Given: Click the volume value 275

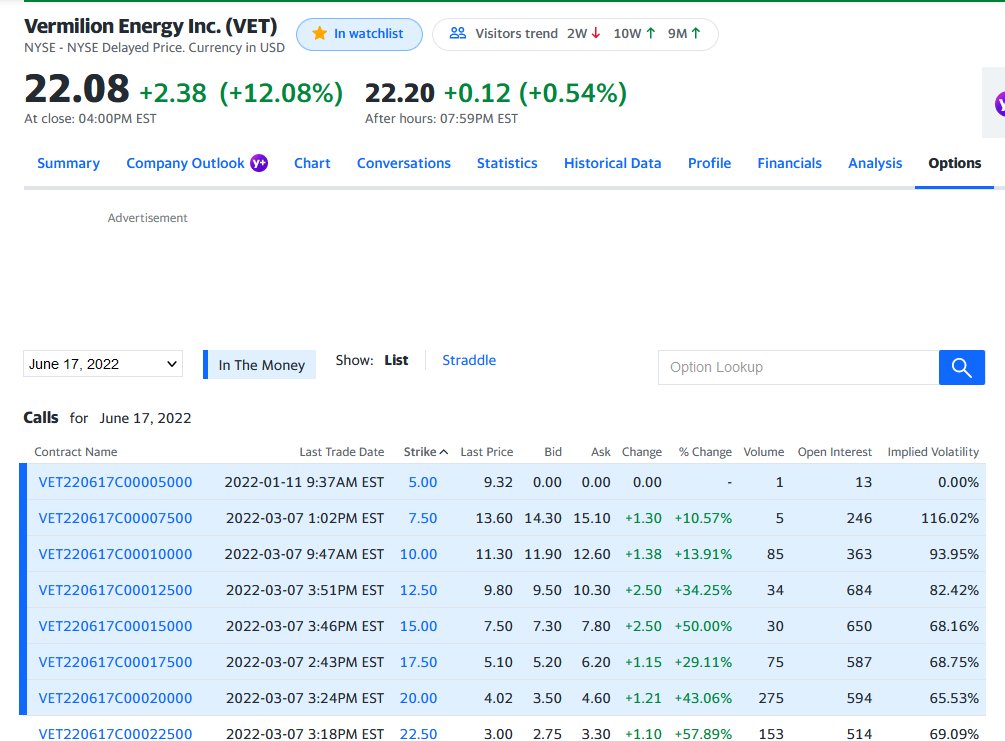Looking at the screenshot, I should (771, 697).
